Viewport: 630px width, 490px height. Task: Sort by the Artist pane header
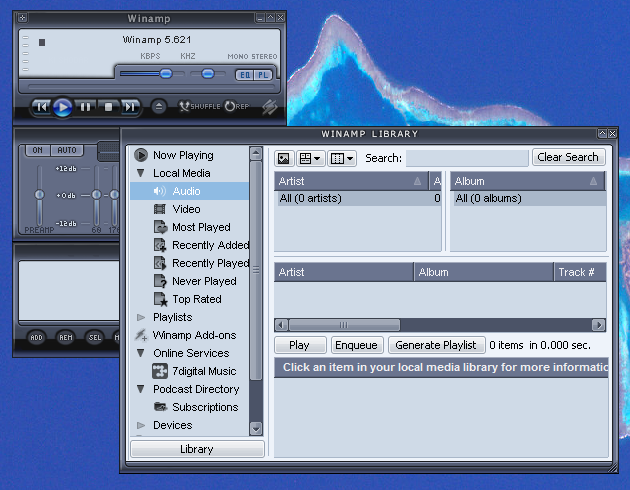[351, 181]
